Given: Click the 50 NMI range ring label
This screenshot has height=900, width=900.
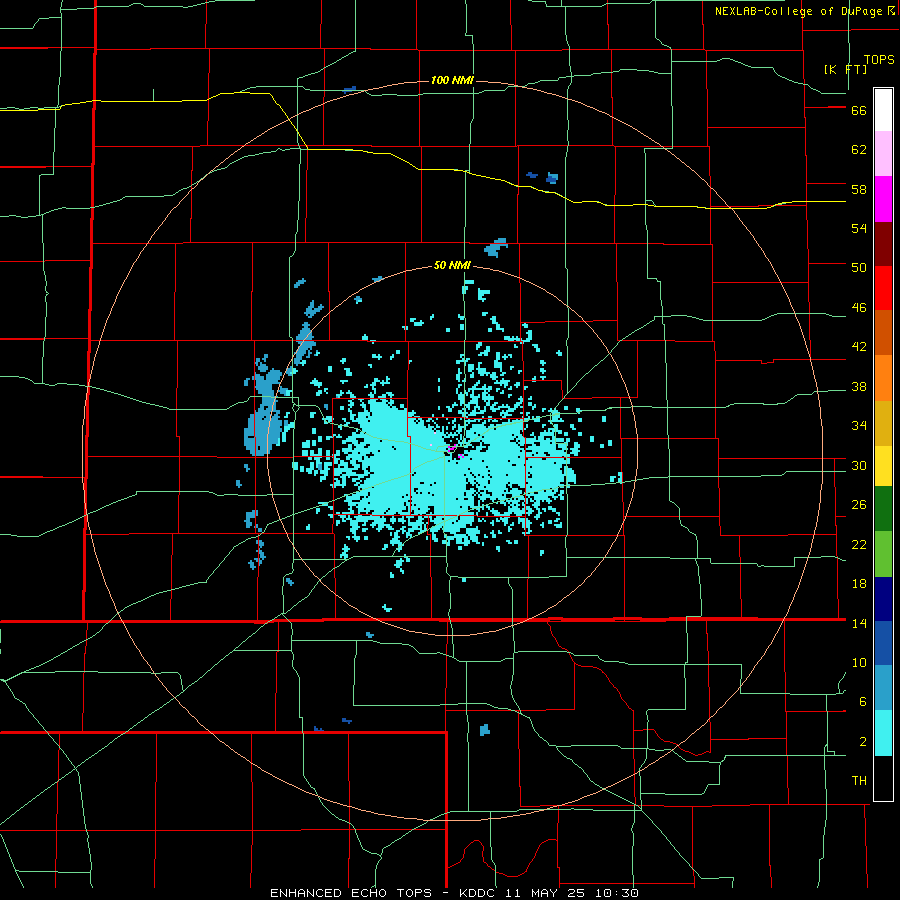Looking at the screenshot, I should [452, 265].
